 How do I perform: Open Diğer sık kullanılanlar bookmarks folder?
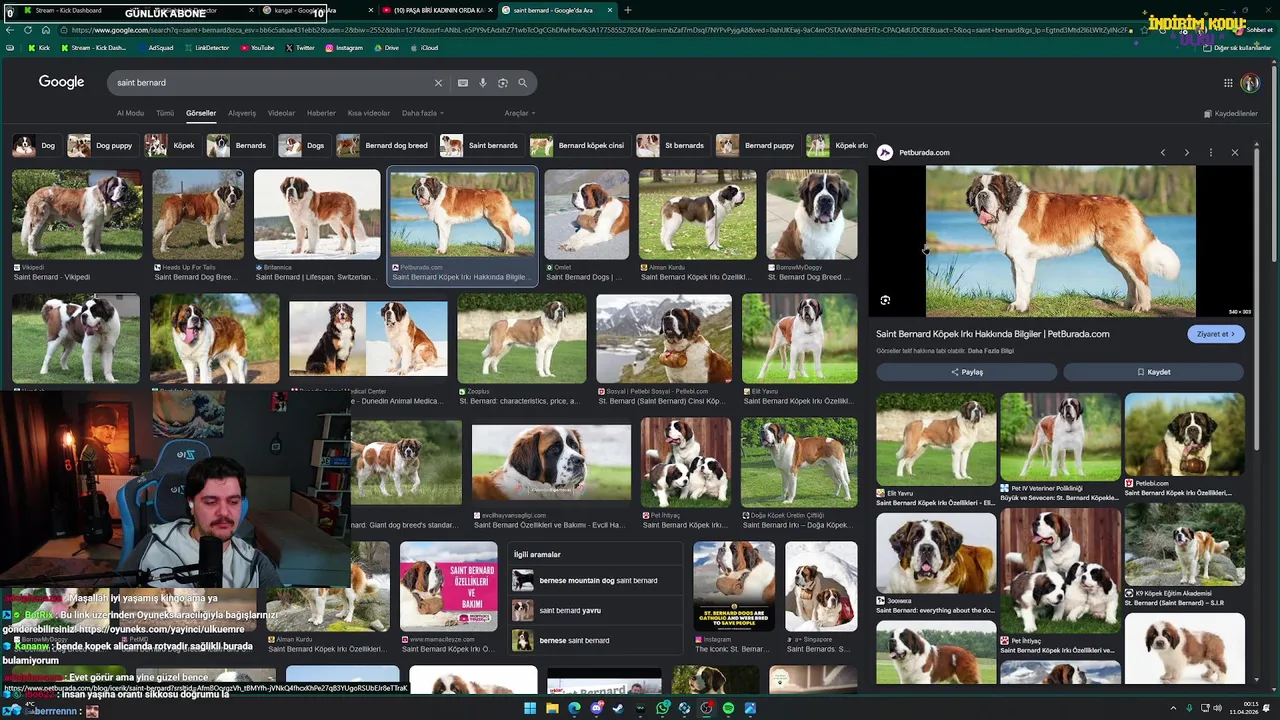1238,48
